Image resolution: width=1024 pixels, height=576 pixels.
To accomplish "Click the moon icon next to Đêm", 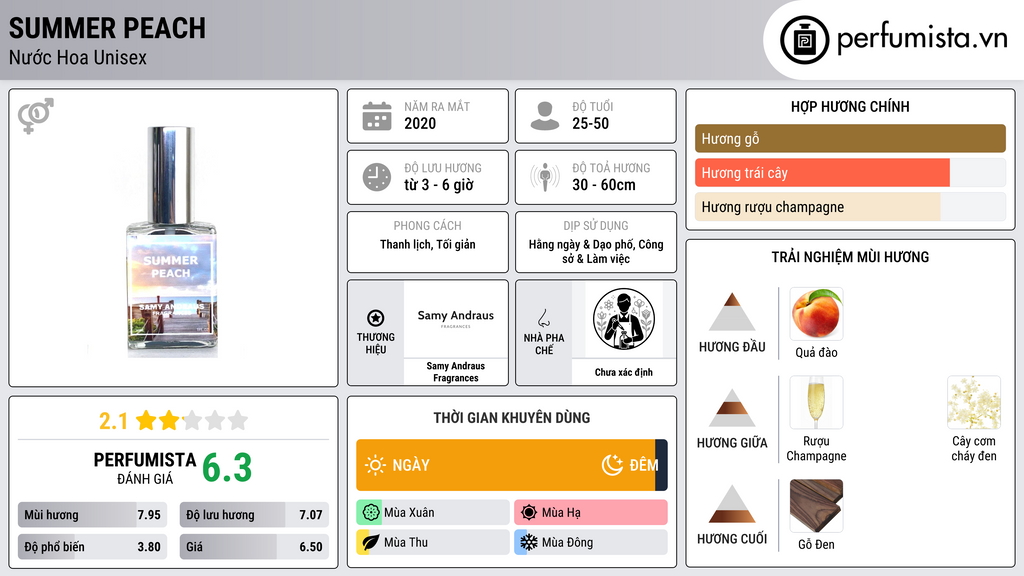I will [612, 465].
